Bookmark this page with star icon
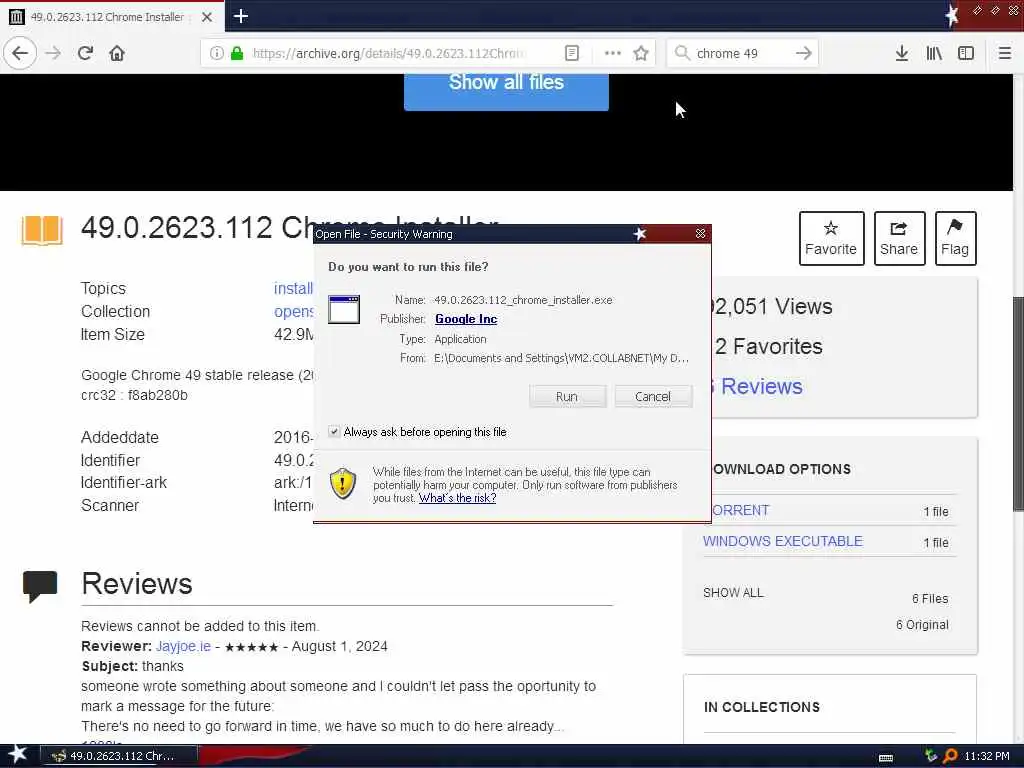Screen dimensions: 1024x768 point(641,53)
